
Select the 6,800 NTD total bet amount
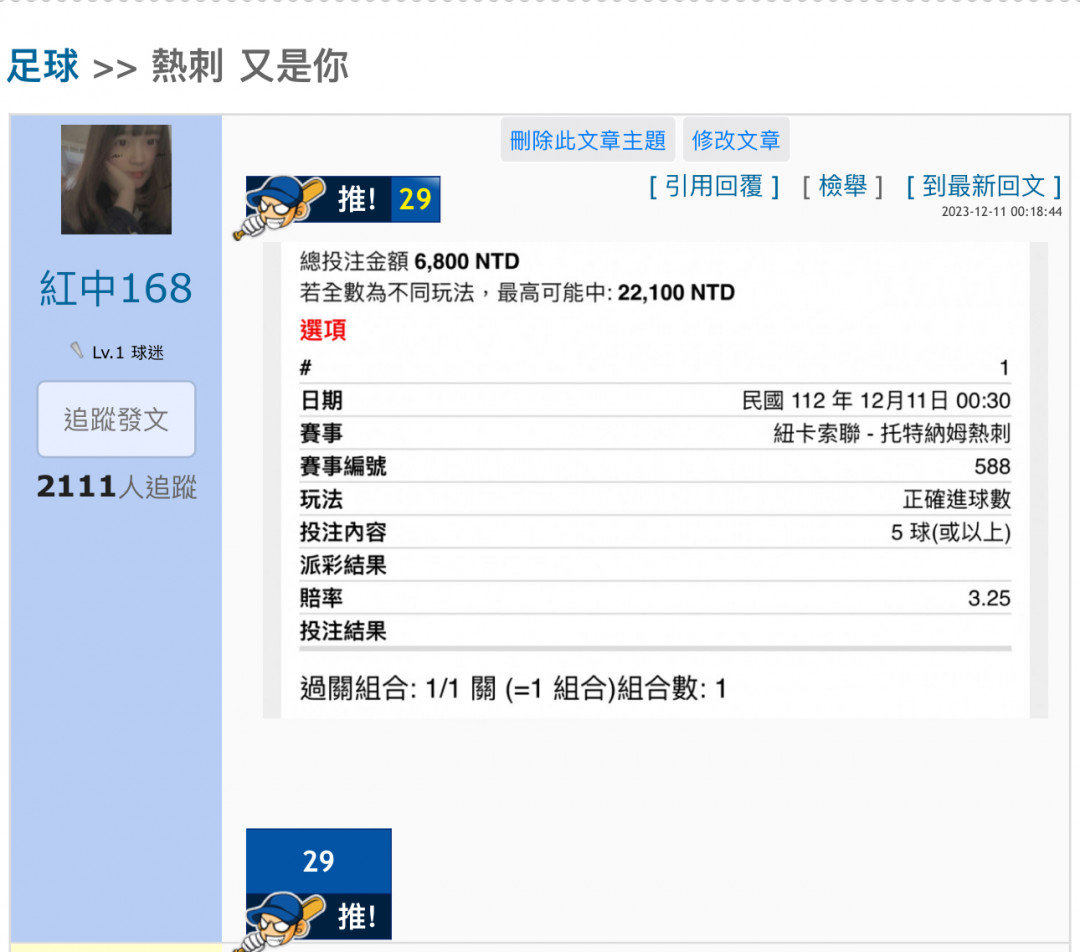click(x=466, y=261)
